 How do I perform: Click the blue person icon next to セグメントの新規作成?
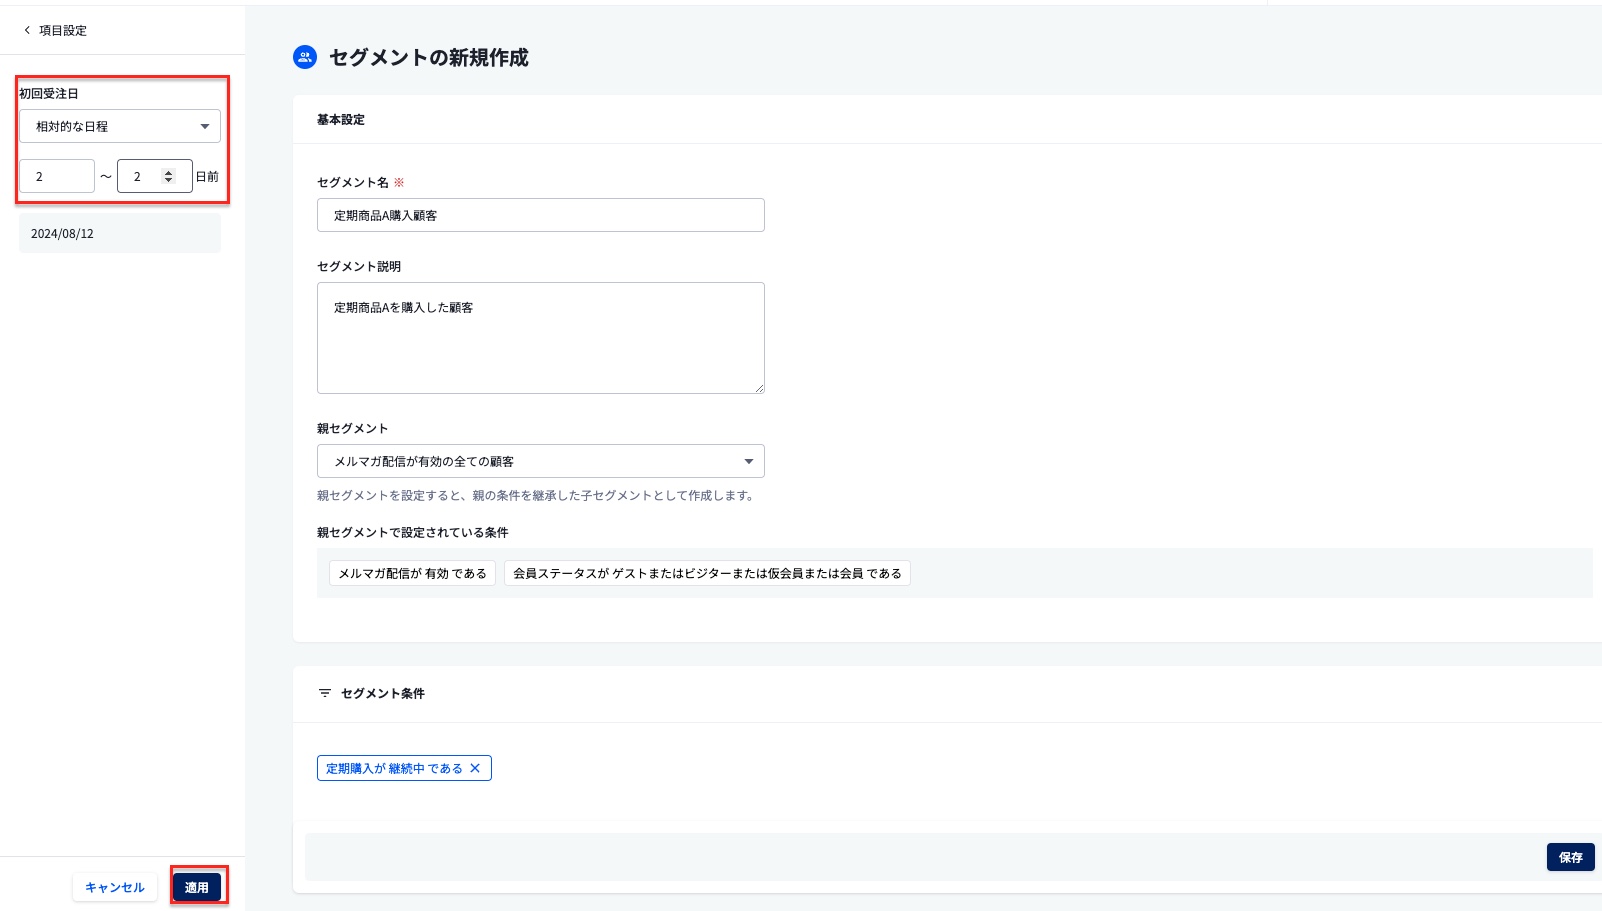click(x=303, y=57)
